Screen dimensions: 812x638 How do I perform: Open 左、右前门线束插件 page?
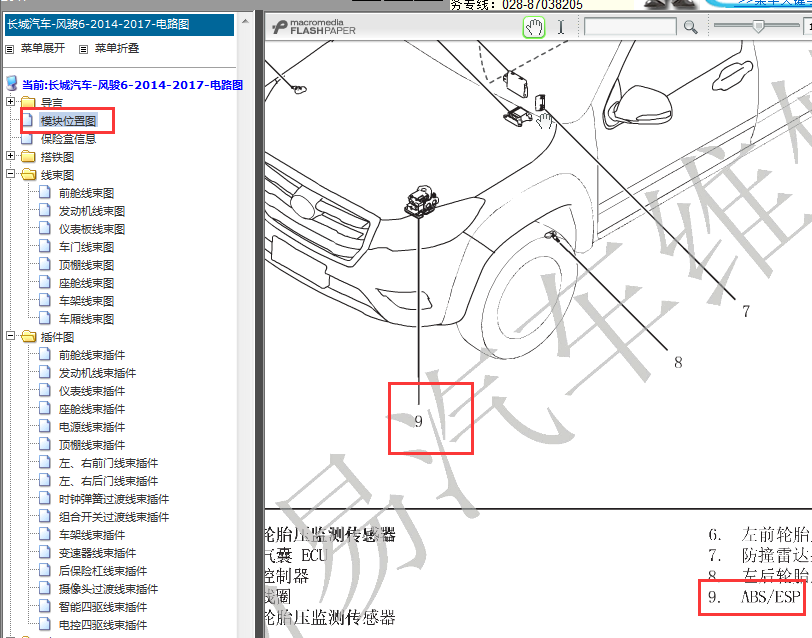[108, 463]
